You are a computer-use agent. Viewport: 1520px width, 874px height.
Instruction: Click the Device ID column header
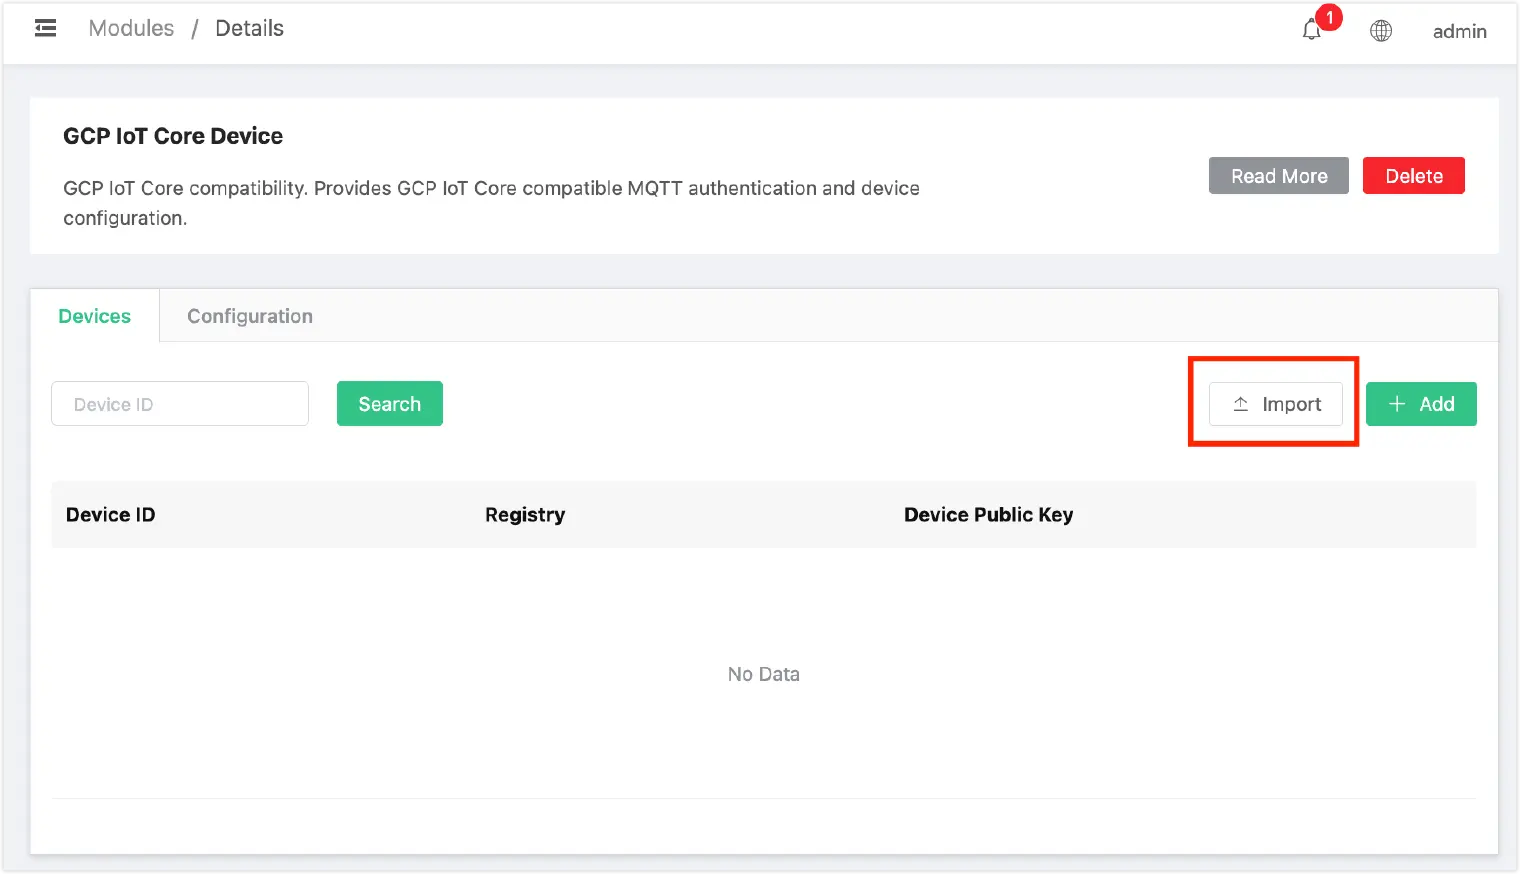pos(111,515)
